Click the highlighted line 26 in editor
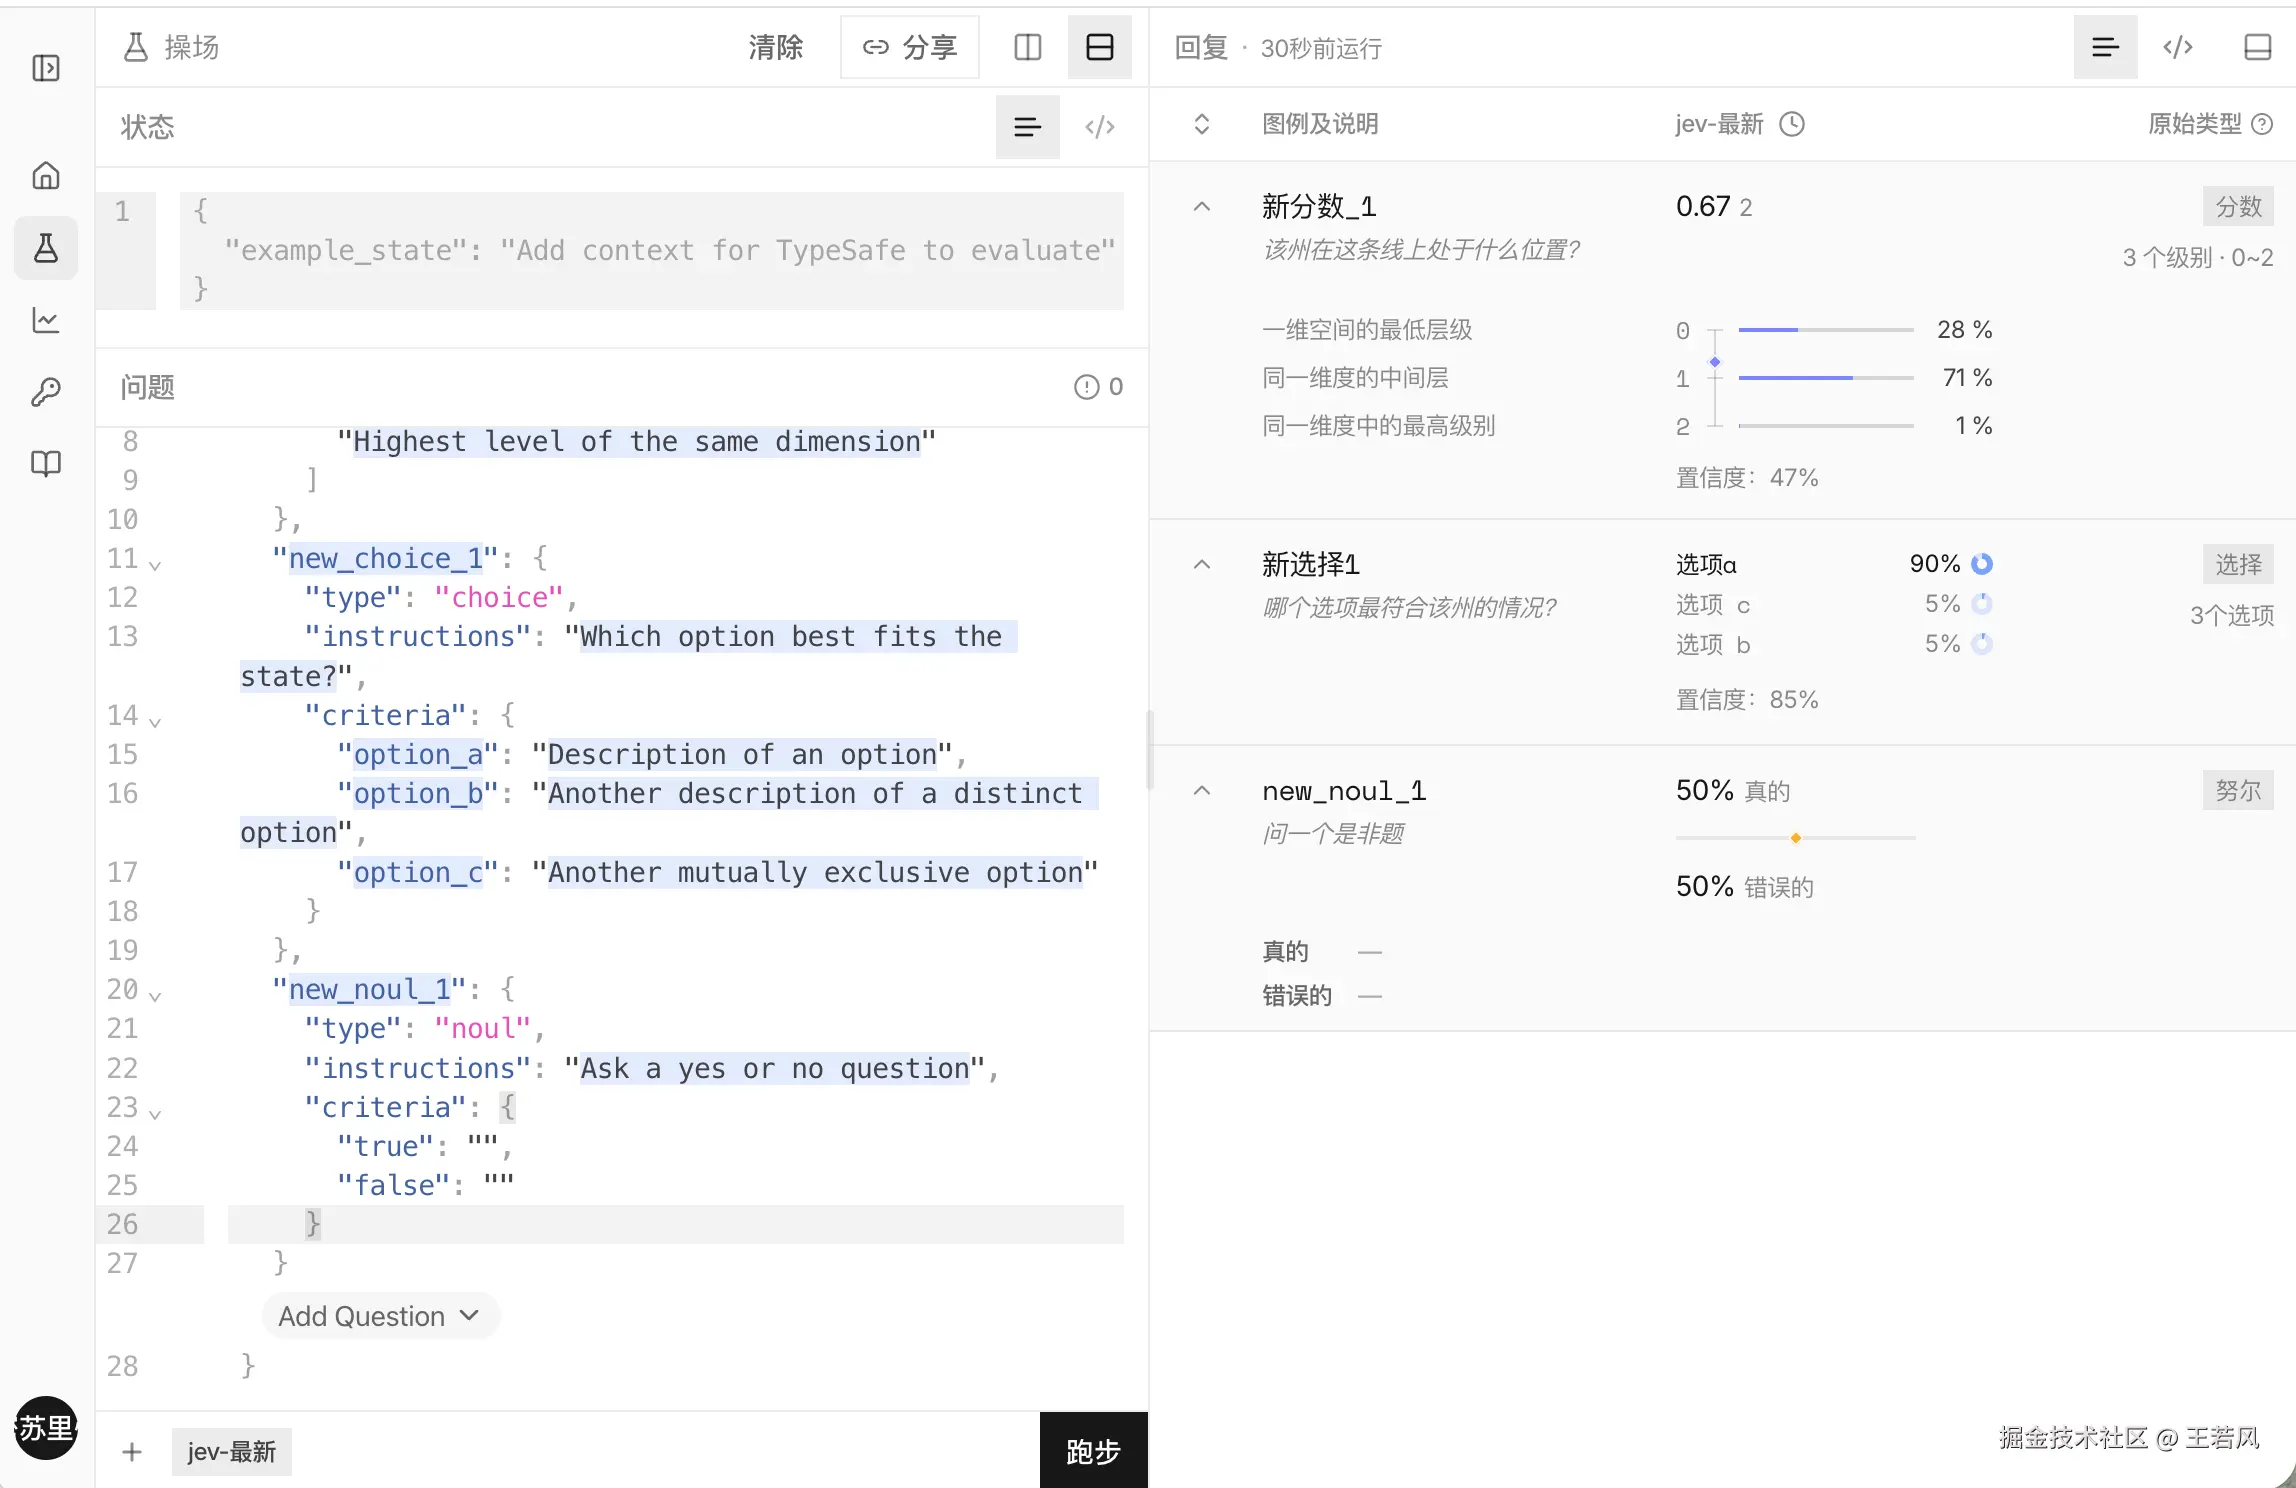Image resolution: width=2296 pixels, height=1488 pixels. [676, 1224]
